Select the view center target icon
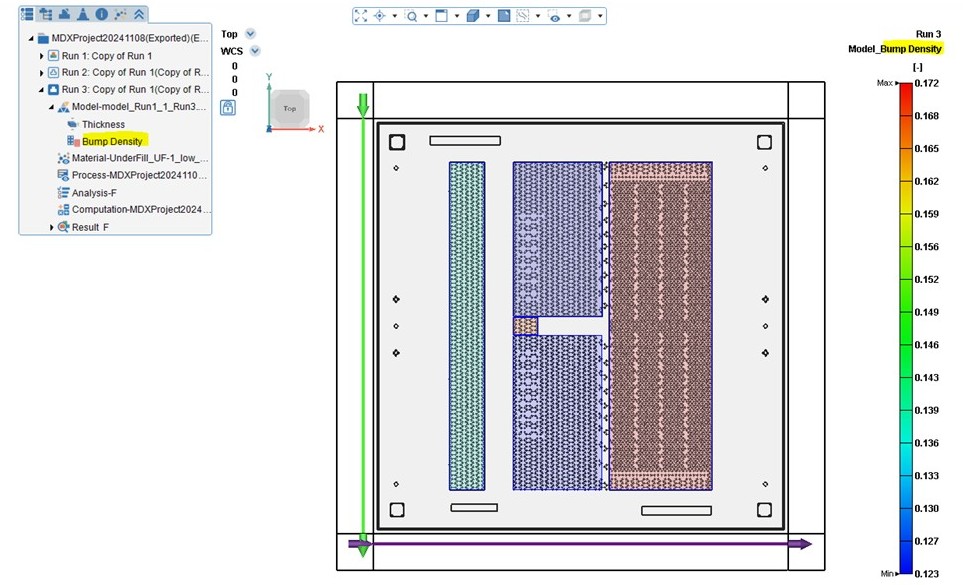The height and width of the screenshot is (585, 963). [x=381, y=16]
